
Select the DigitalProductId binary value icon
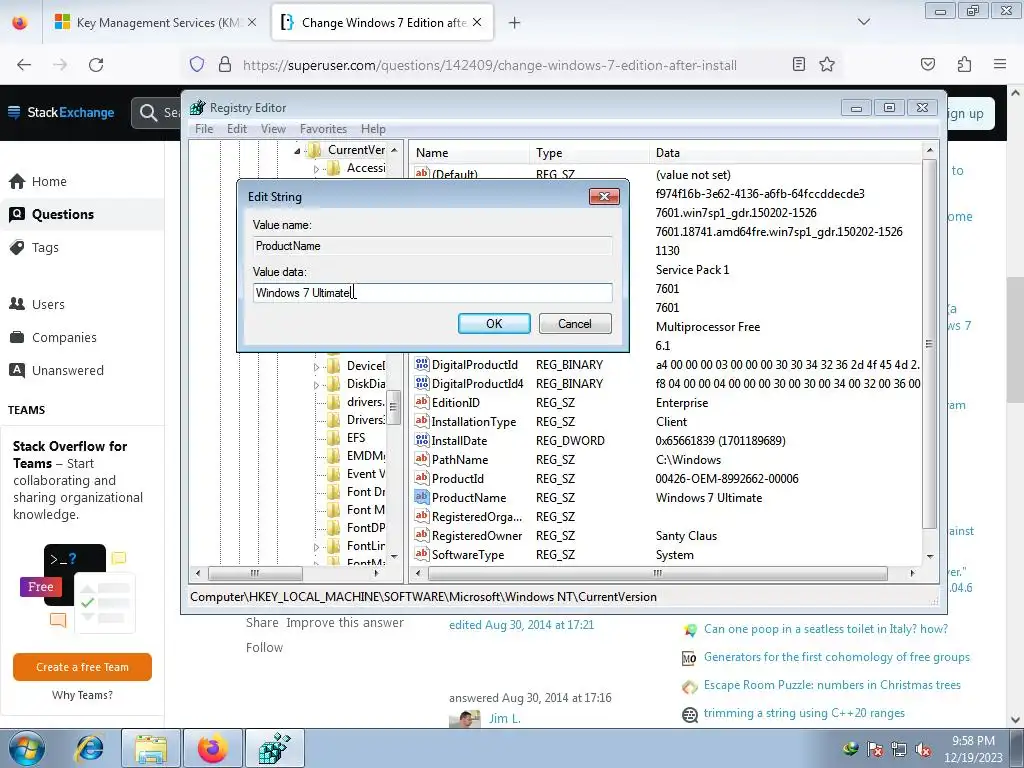422,364
